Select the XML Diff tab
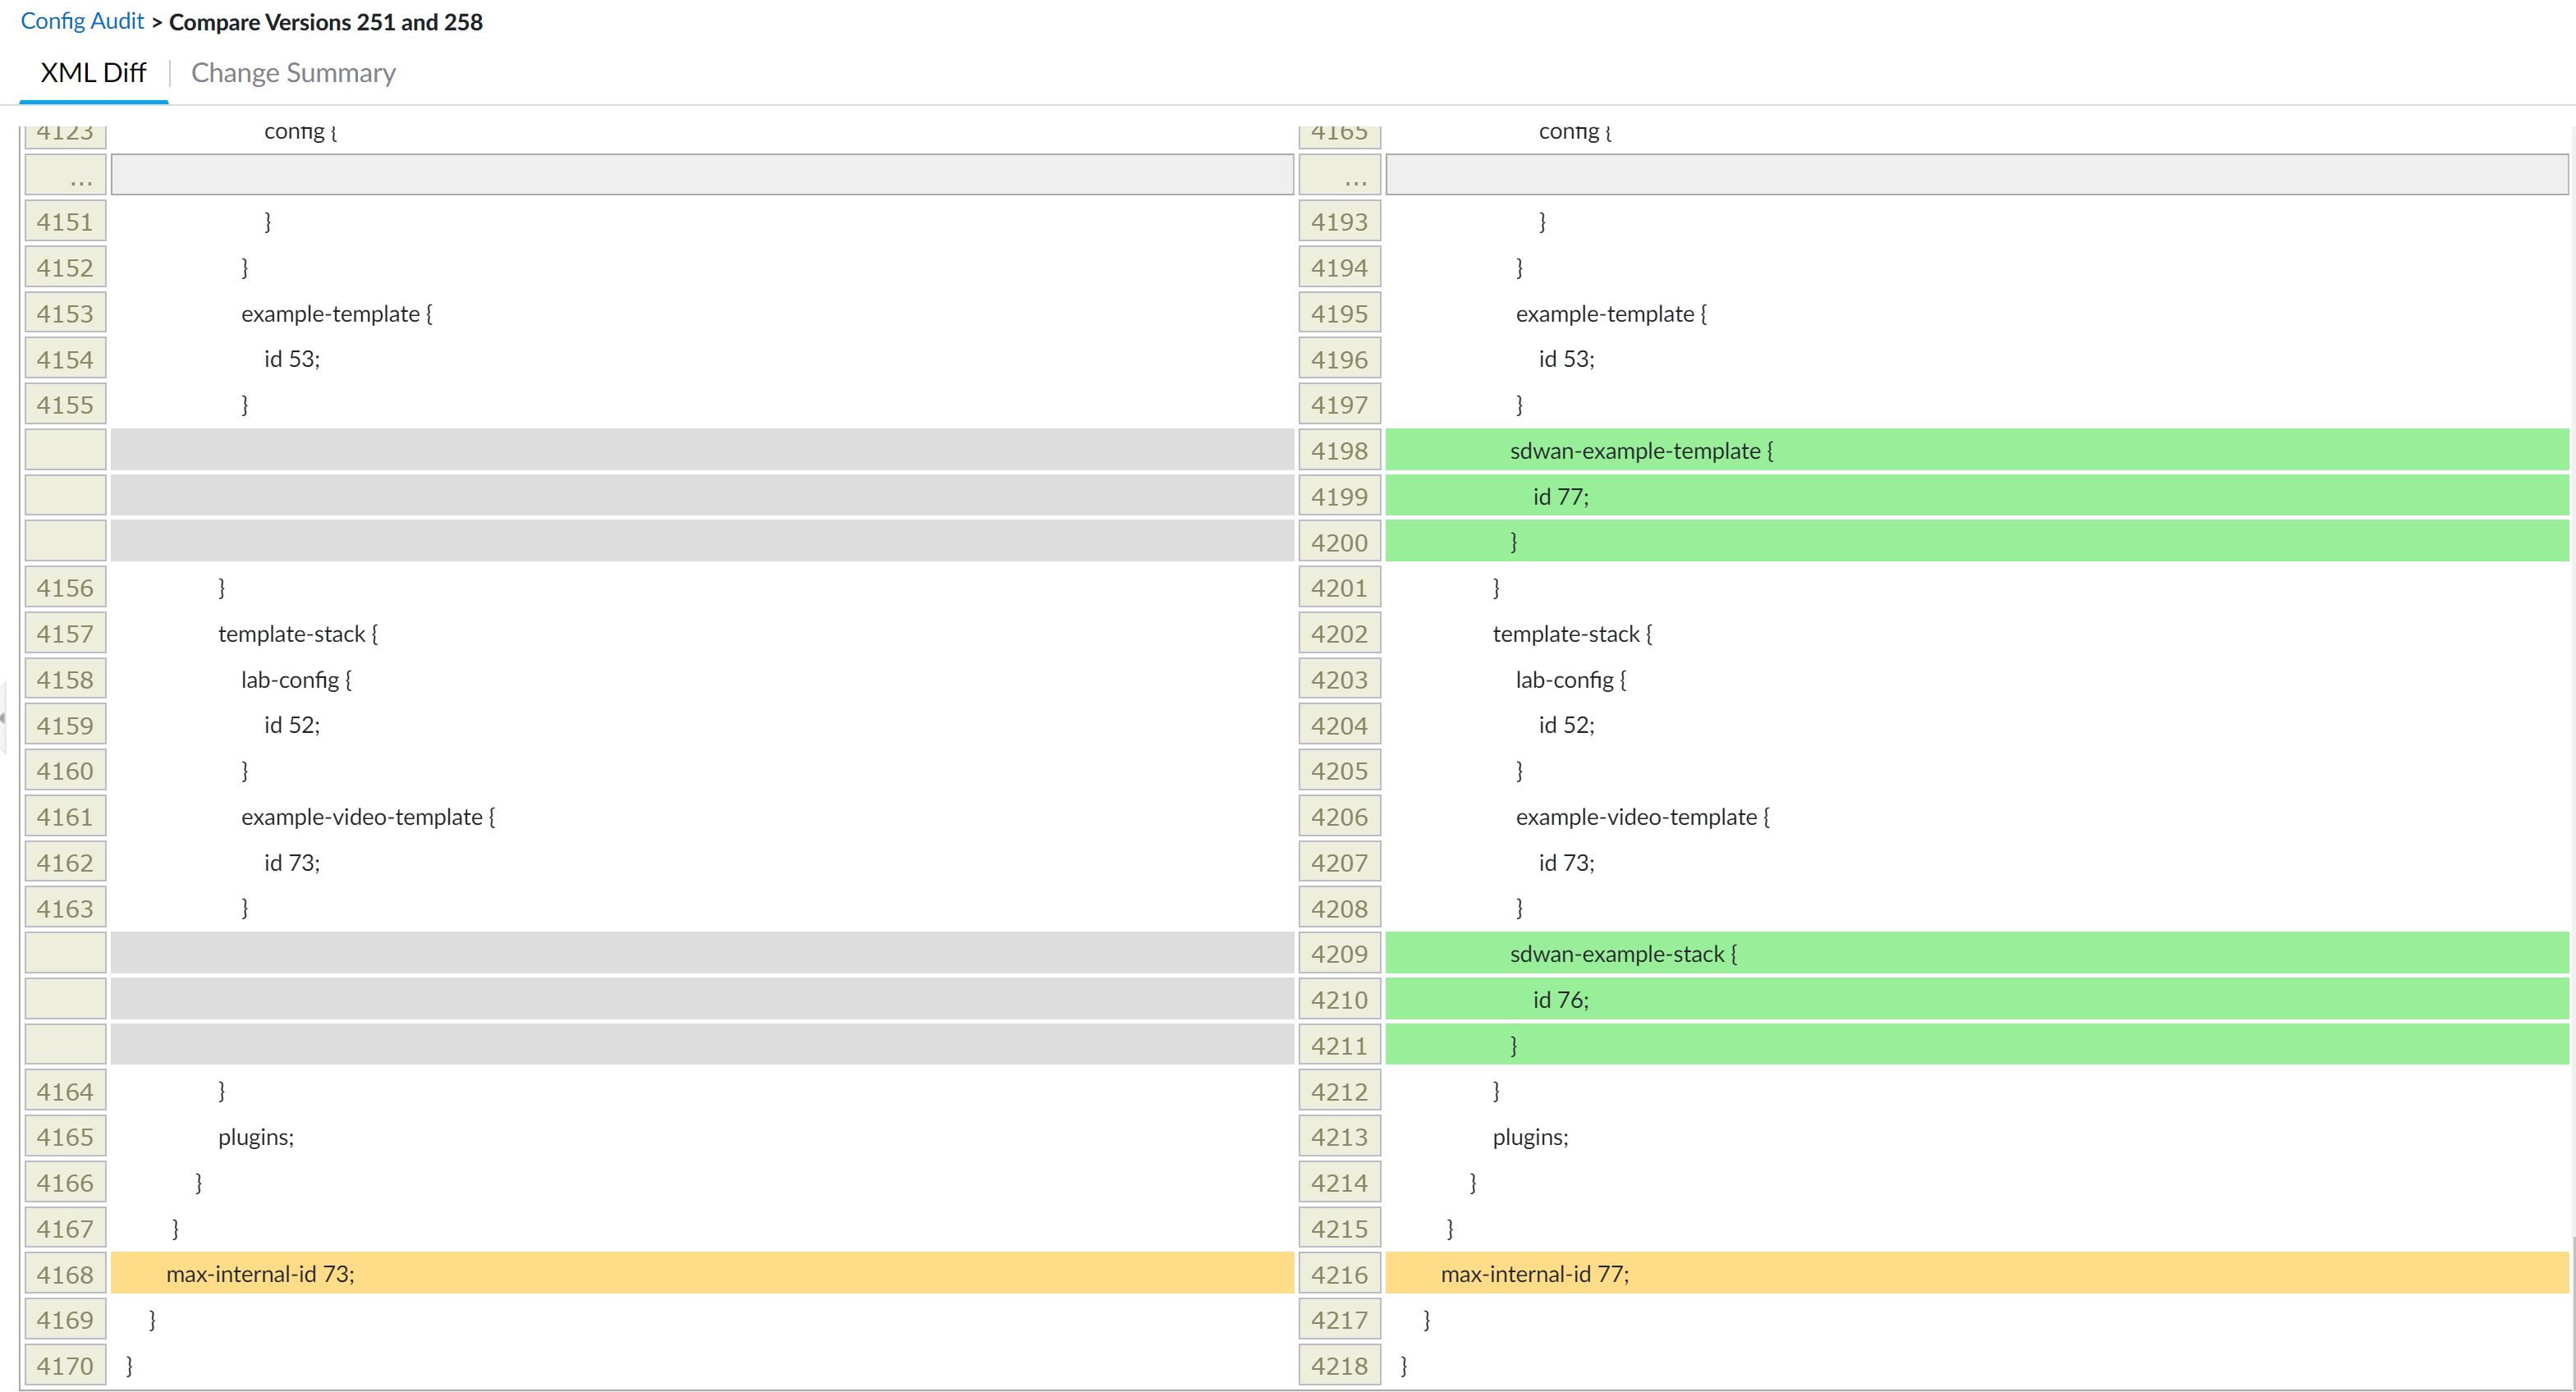This screenshot has height=1392, width=2576. [93, 73]
